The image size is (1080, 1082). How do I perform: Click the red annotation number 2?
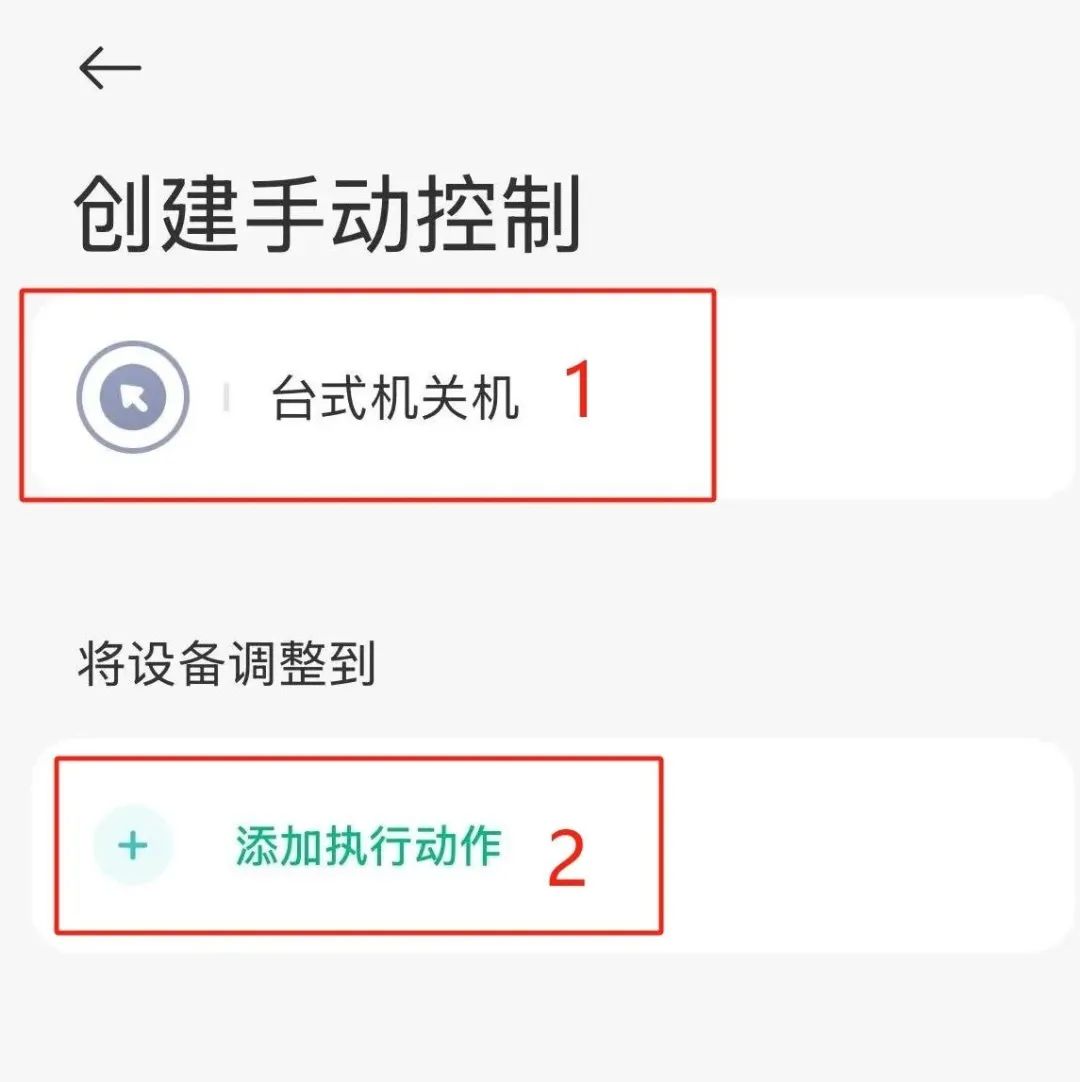click(567, 858)
